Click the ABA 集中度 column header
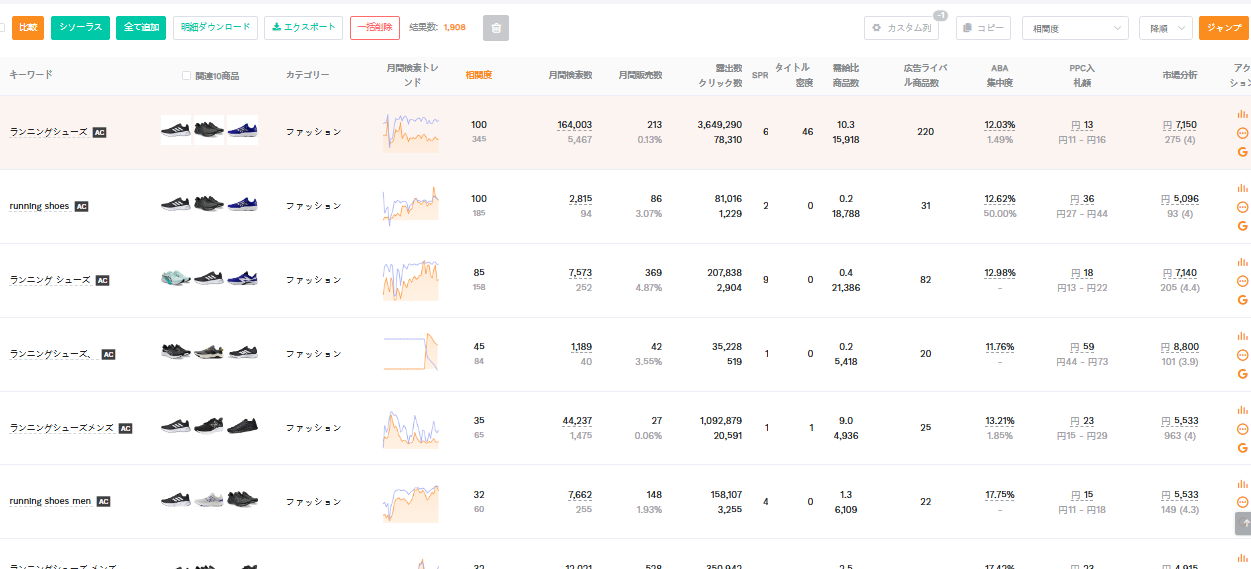Viewport: 1251px width, 569px height. tap(999, 75)
